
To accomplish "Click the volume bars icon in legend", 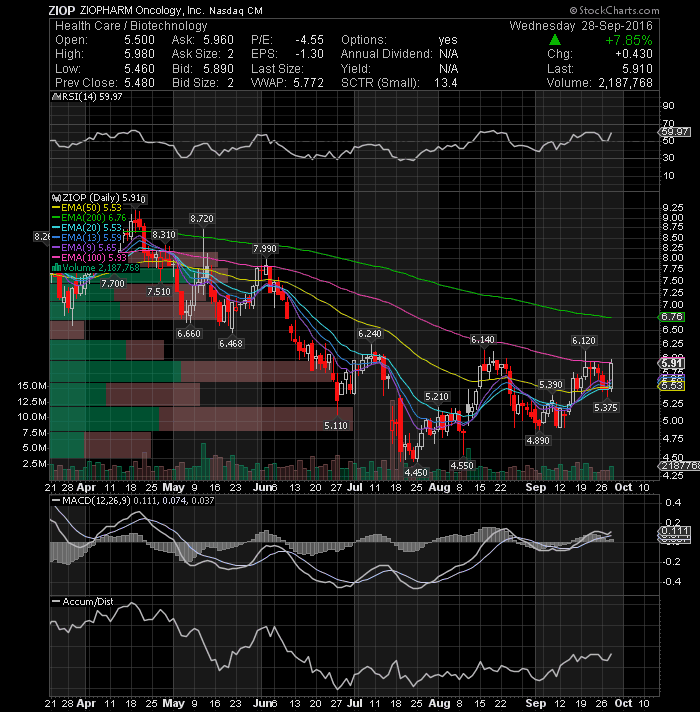I will pyautogui.click(x=57, y=267).
